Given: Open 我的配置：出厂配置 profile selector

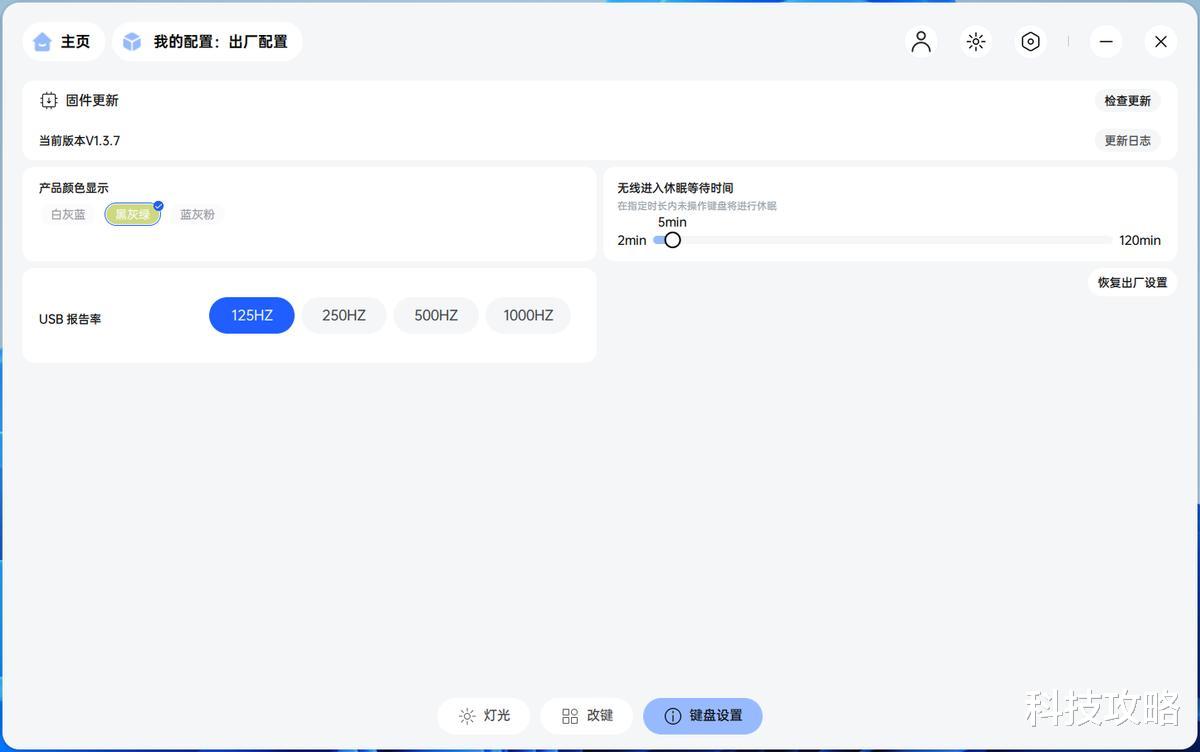Looking at the screenshot, I should 207,42.
